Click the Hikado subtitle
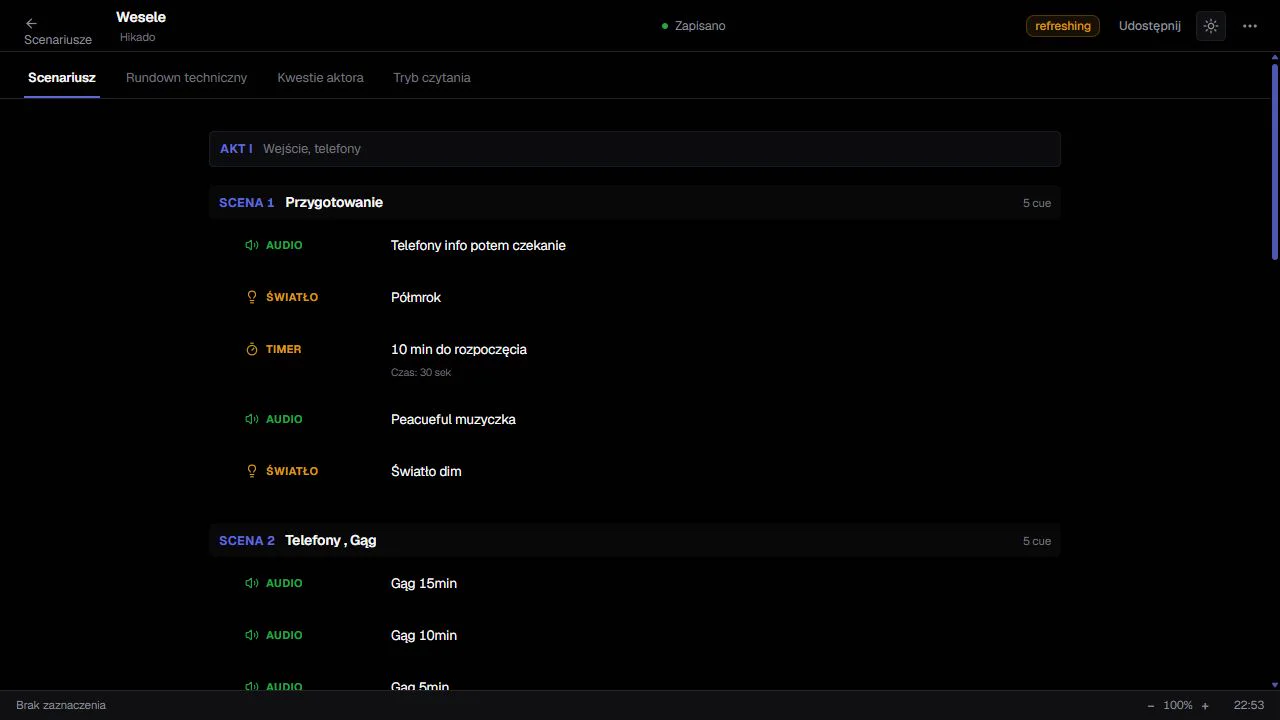The height and width of the screenshot is (720, 1280). (138, 37)
